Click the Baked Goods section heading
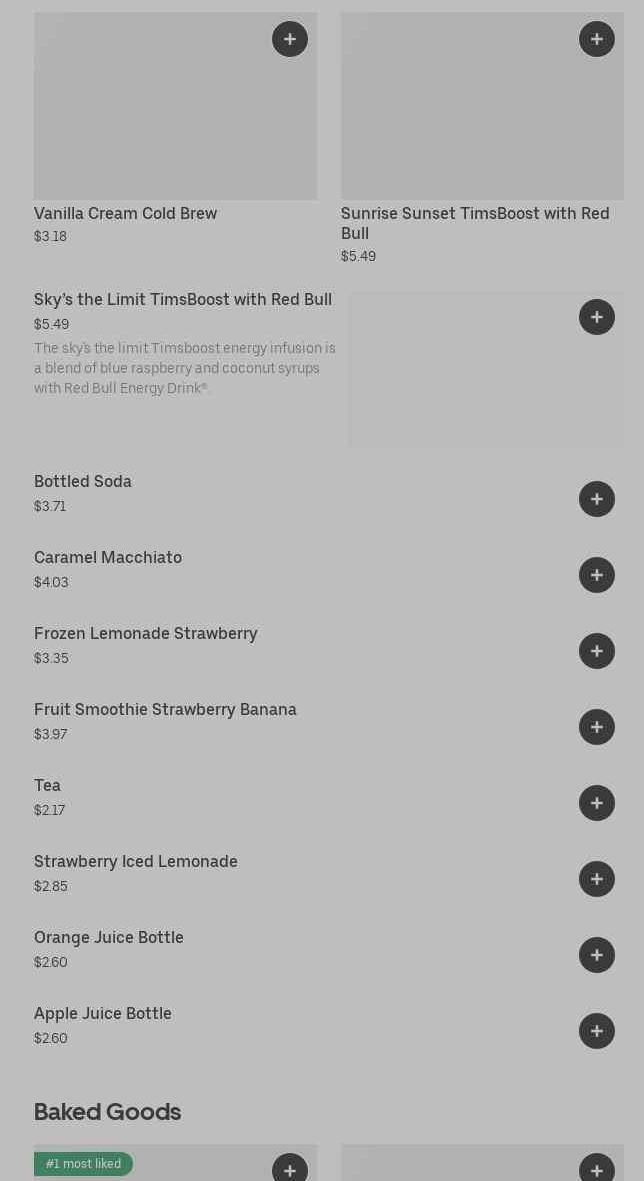This screenshot has width=644, height=1181. [x=107, y=1112]
